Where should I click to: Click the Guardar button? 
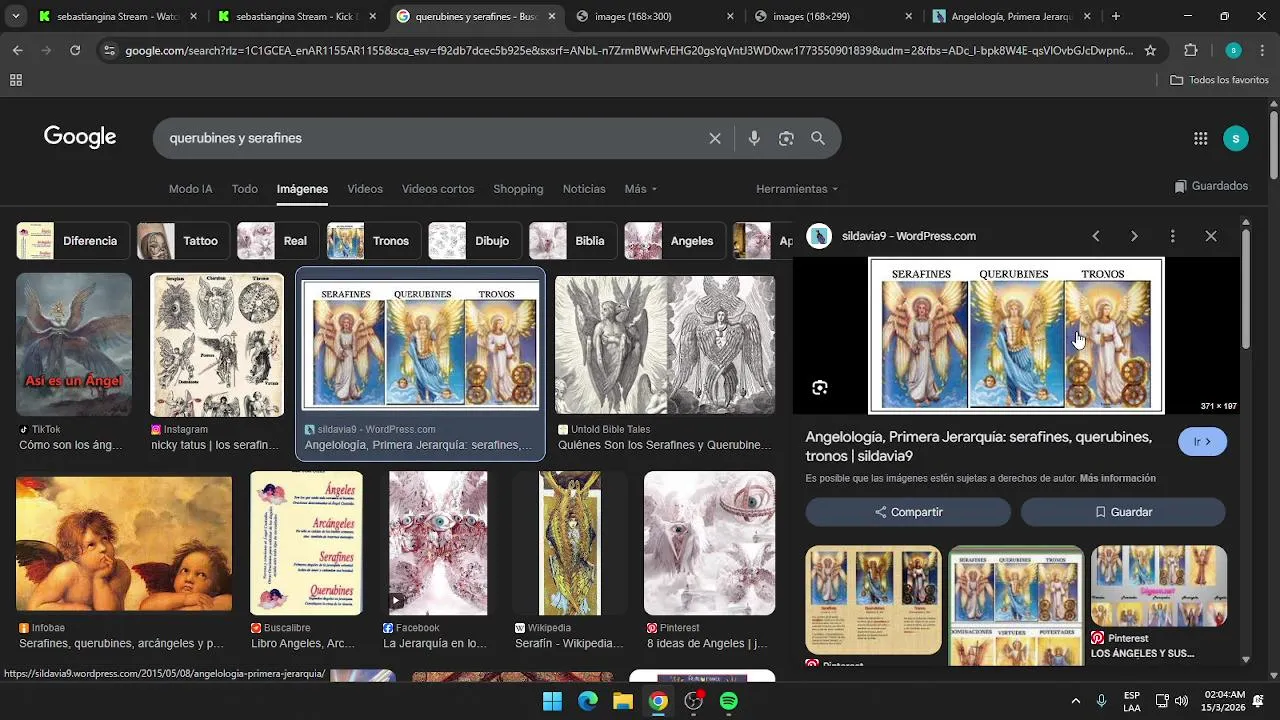pyautogui.click(x=1123, y=512)
